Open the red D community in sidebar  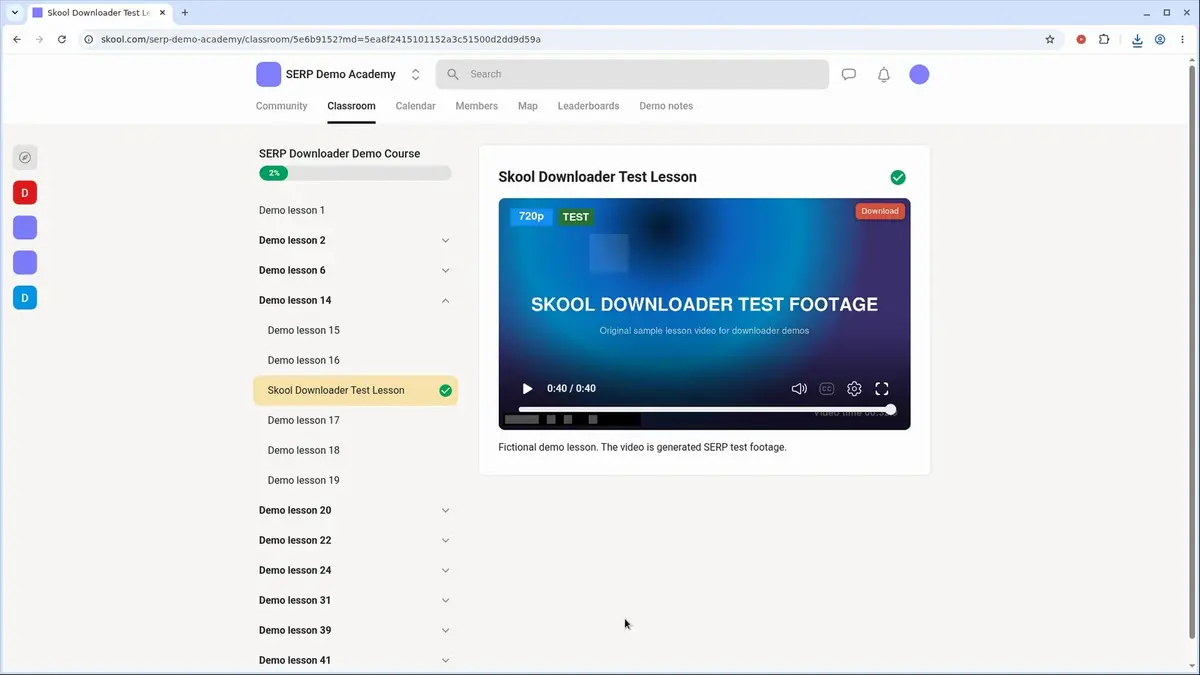coord(25,192)
